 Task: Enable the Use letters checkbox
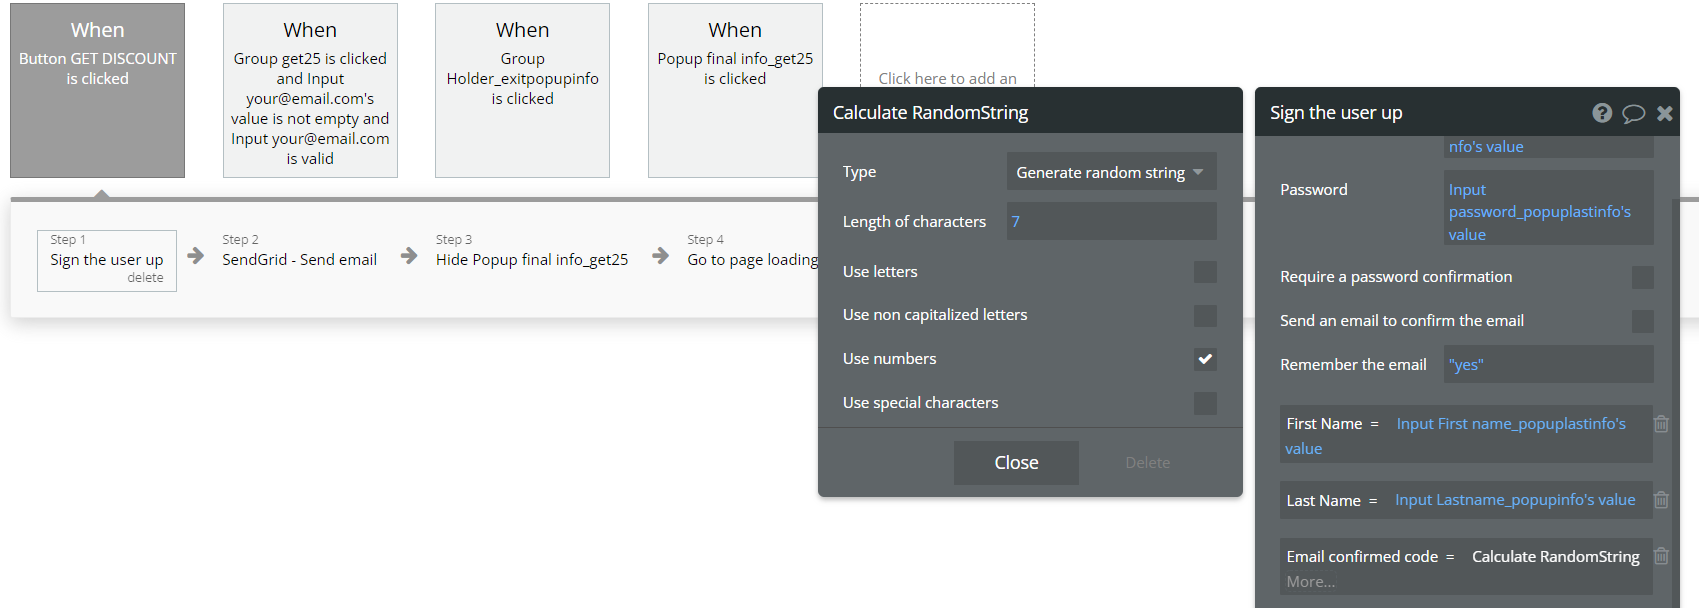point(1205,272)
